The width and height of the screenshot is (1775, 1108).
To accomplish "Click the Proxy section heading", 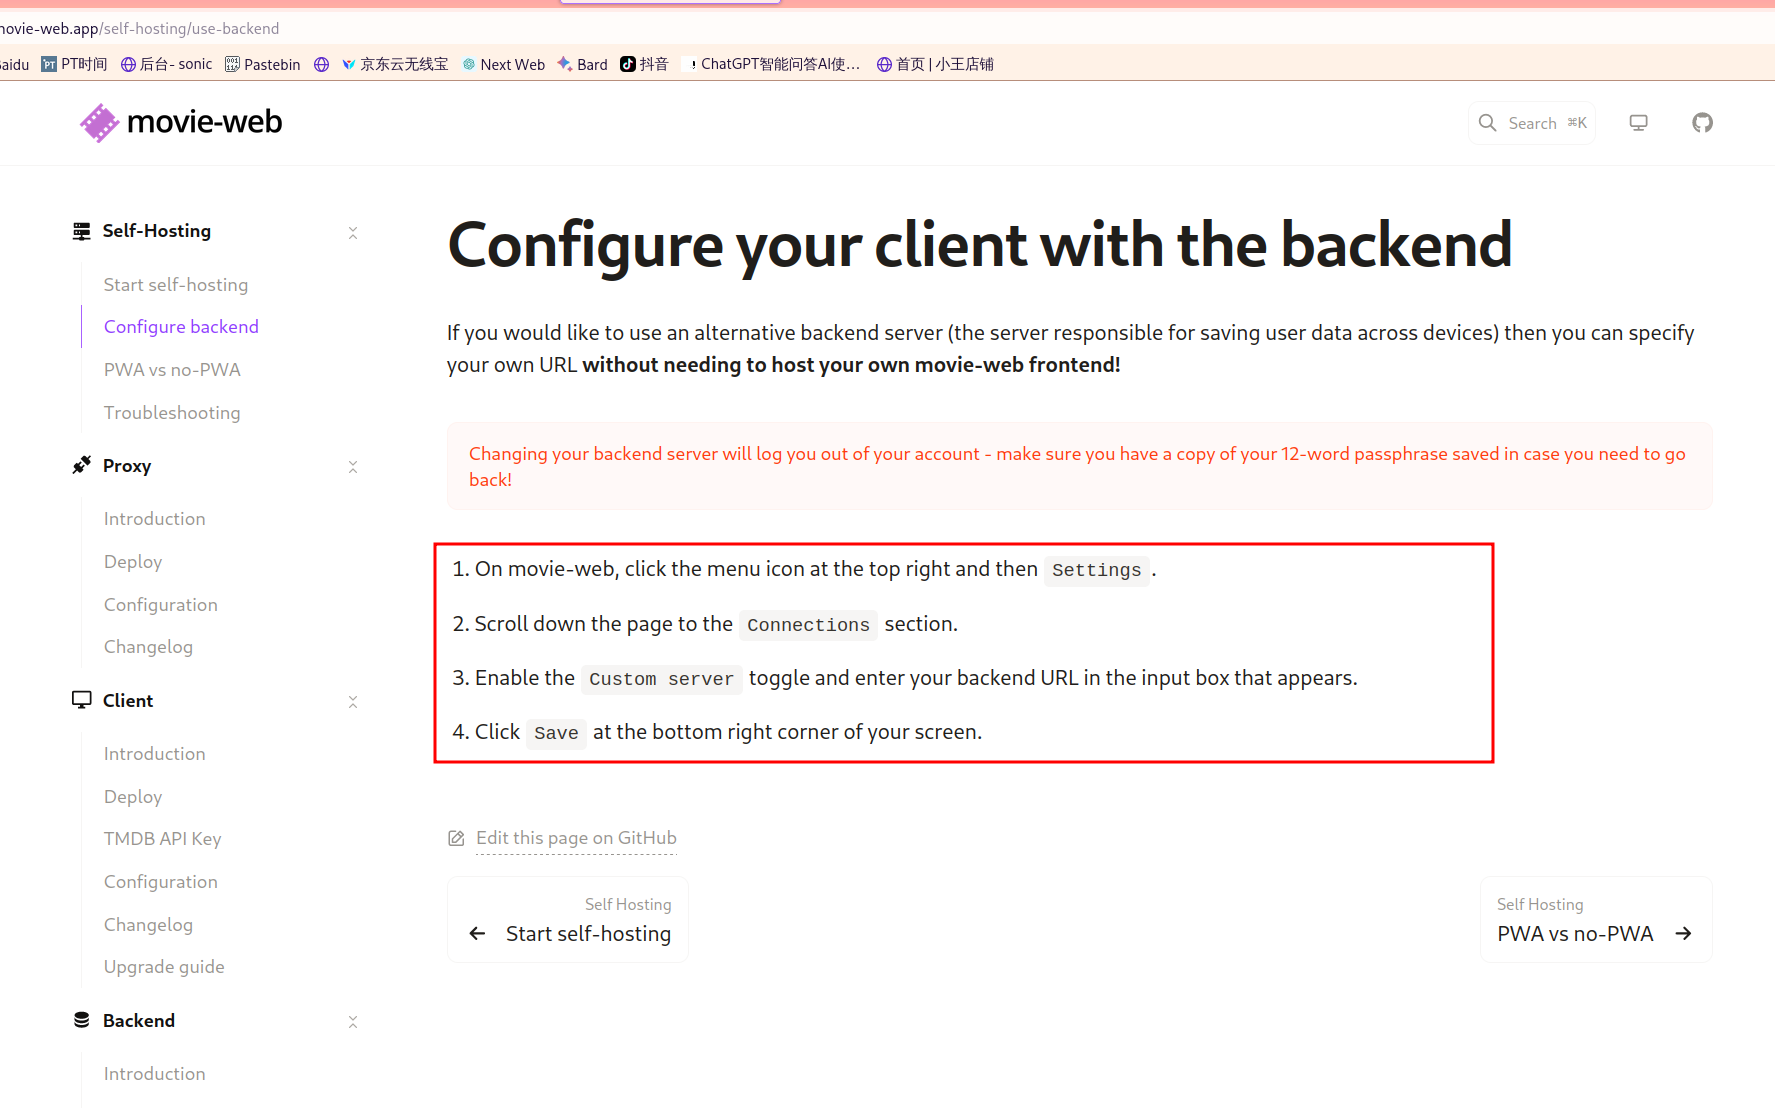I will pos(127,466).
